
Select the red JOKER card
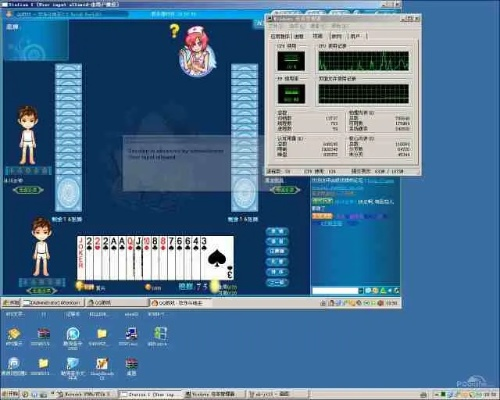(x=81, y=258)
